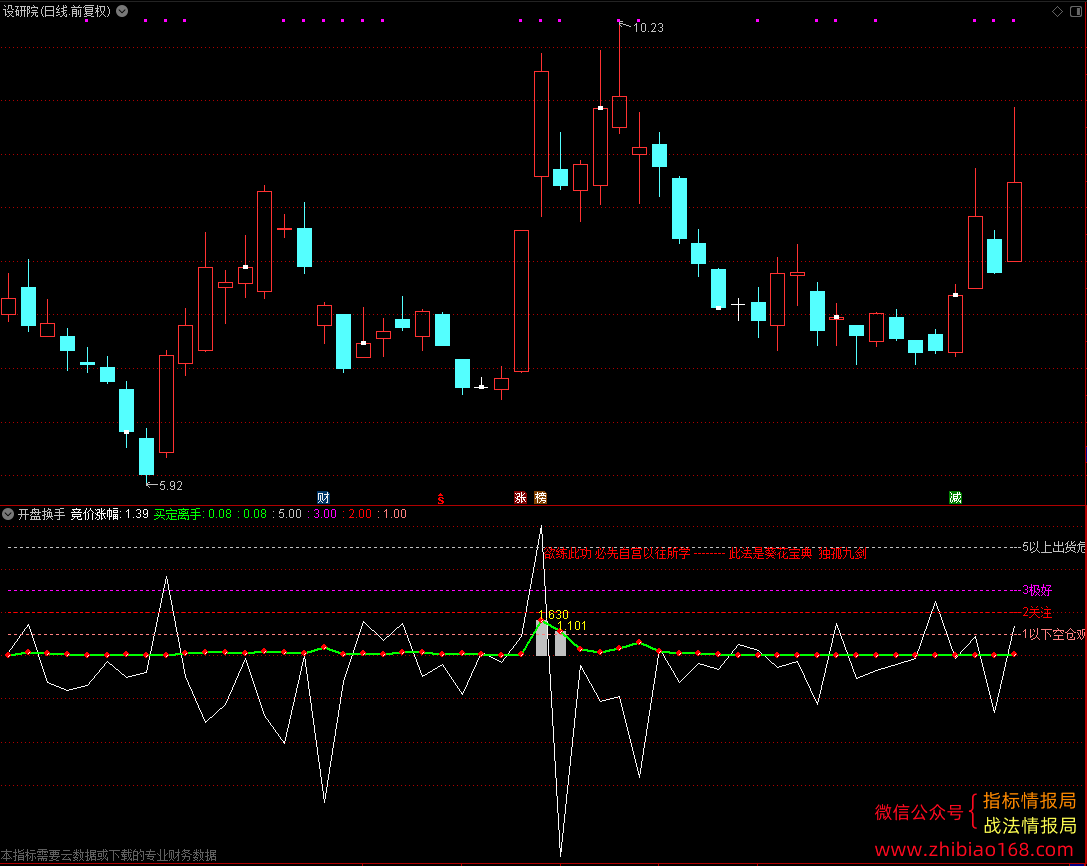Click the diamond icon at top right
1087x866 pixels.
pos(1057,11)
